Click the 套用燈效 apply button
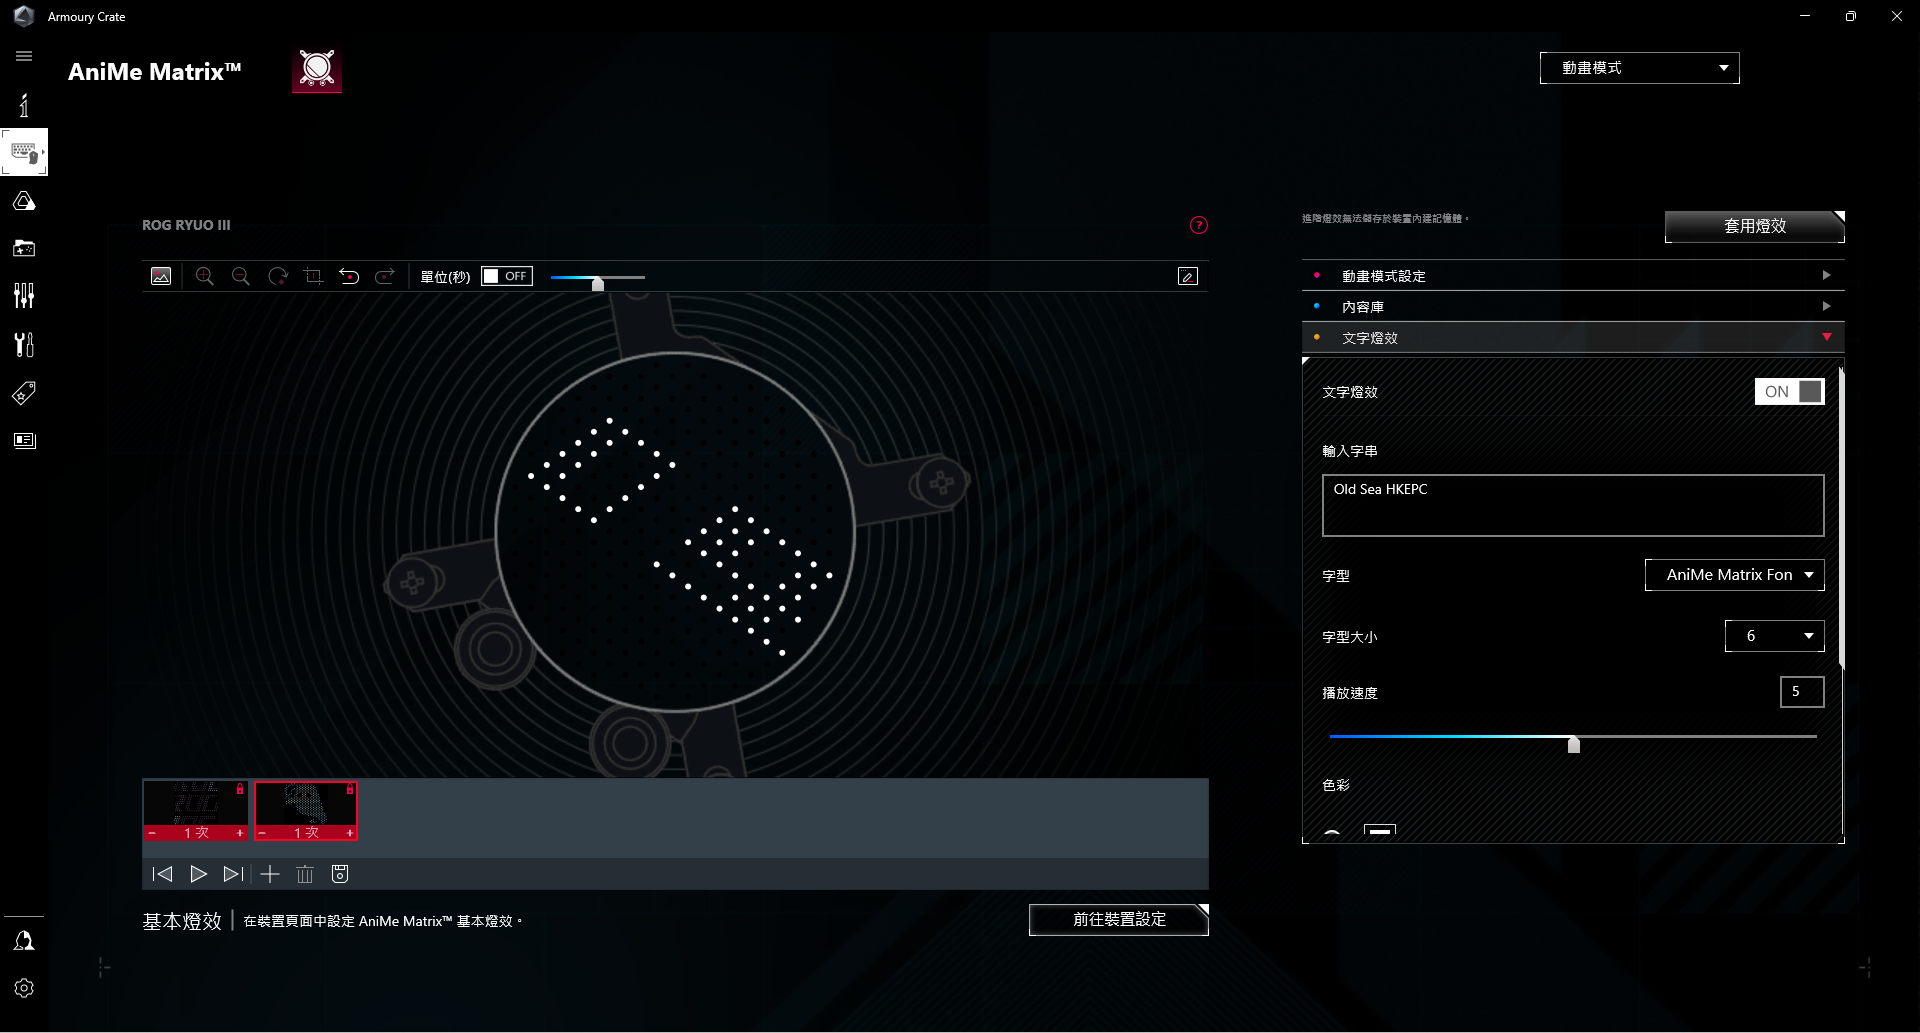 pyautogui.click(x=1755, y=226)
